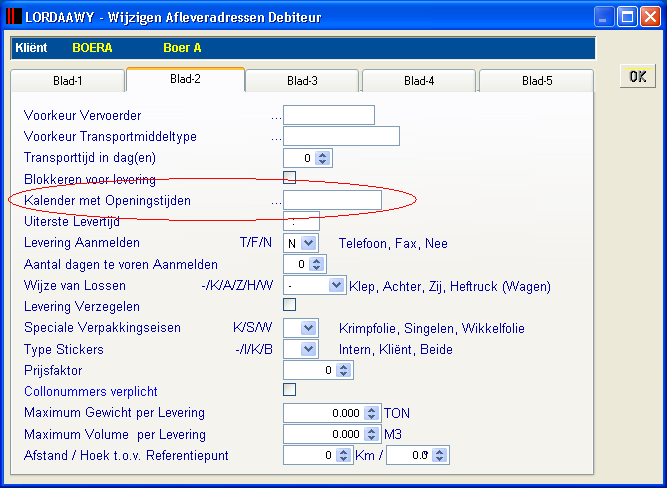Click the Intern, Kliënt, Beide text
This screenshot has width=667, height=488.
[396, 350]
